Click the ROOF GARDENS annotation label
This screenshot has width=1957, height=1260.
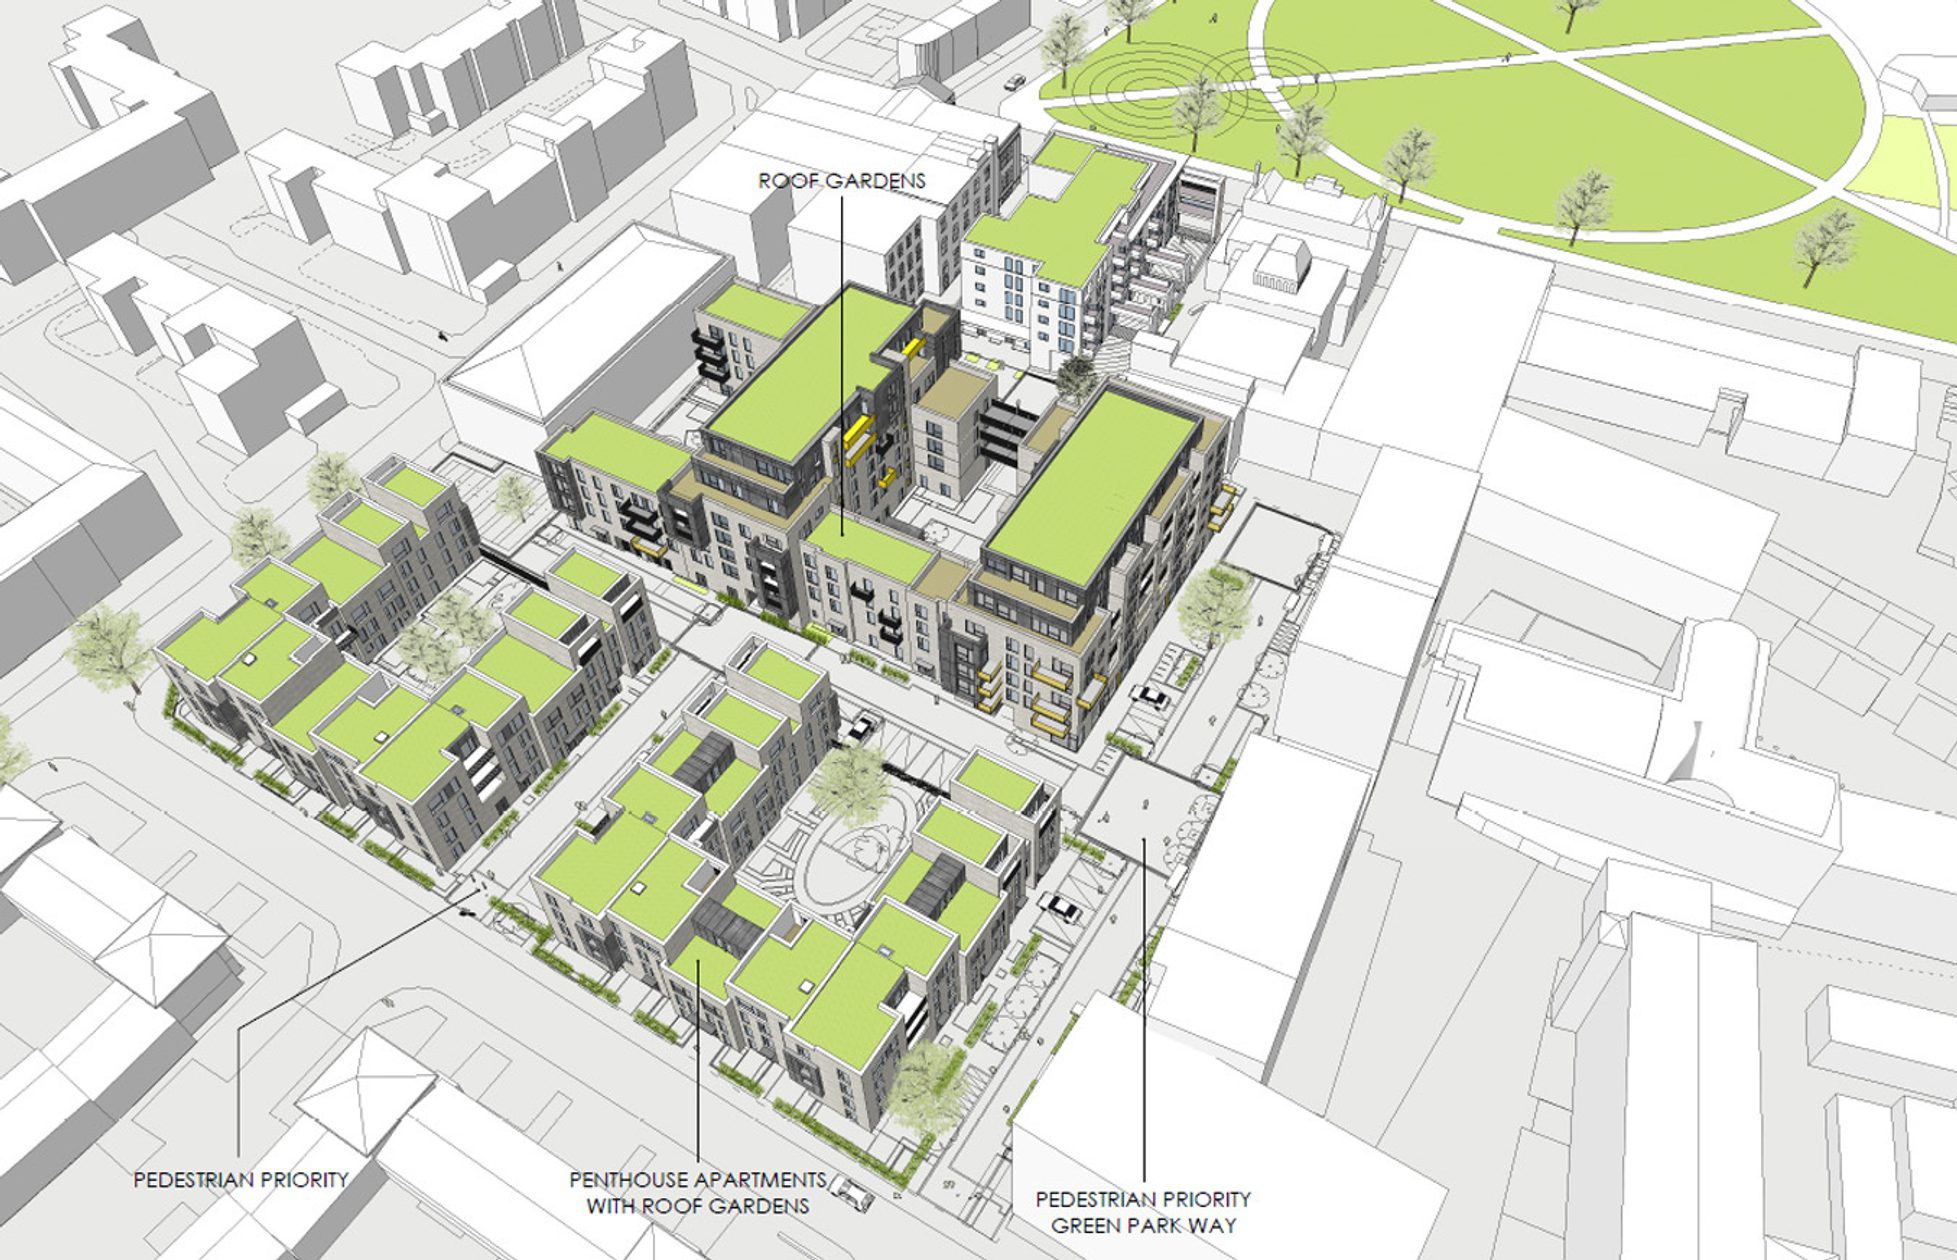(842, 181)
